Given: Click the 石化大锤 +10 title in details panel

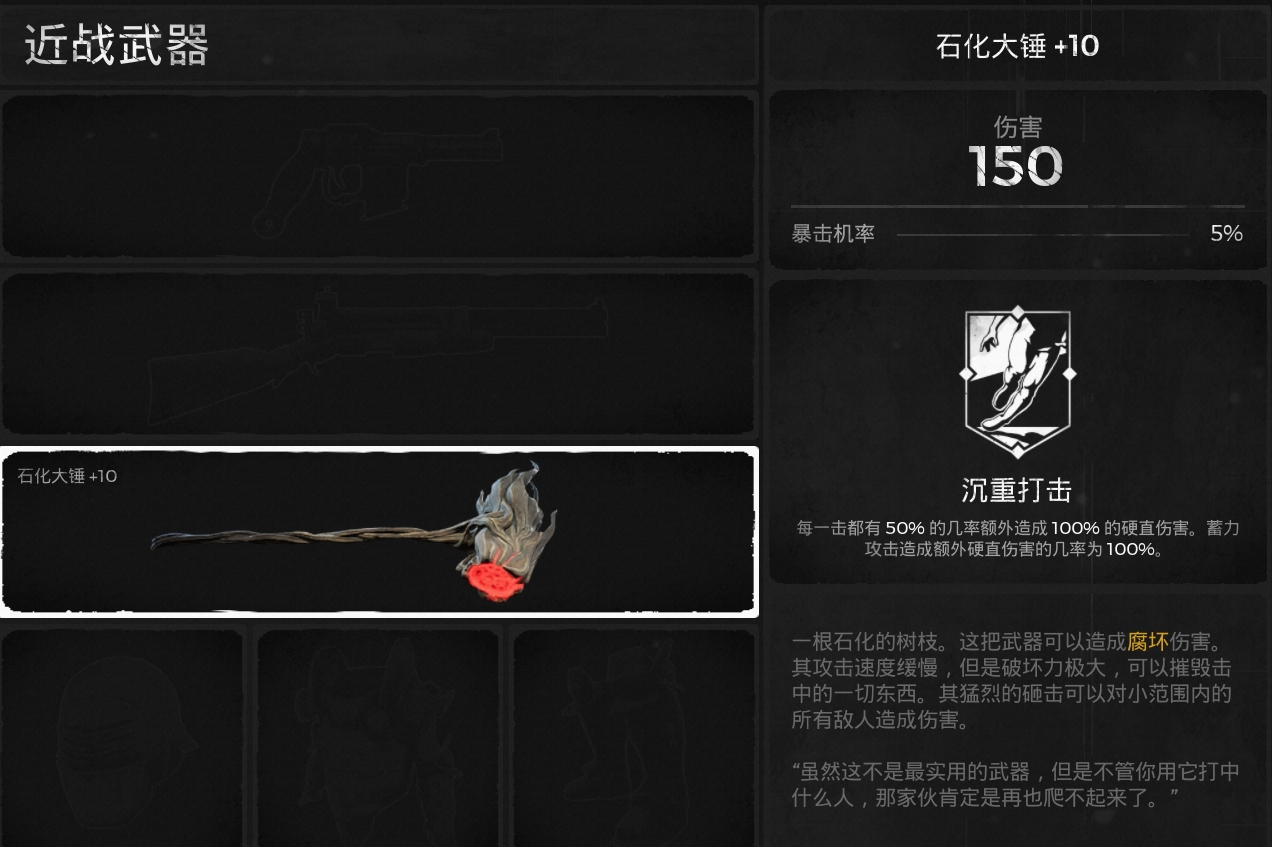Looking at the screenshot, I should click(1017, 46).
